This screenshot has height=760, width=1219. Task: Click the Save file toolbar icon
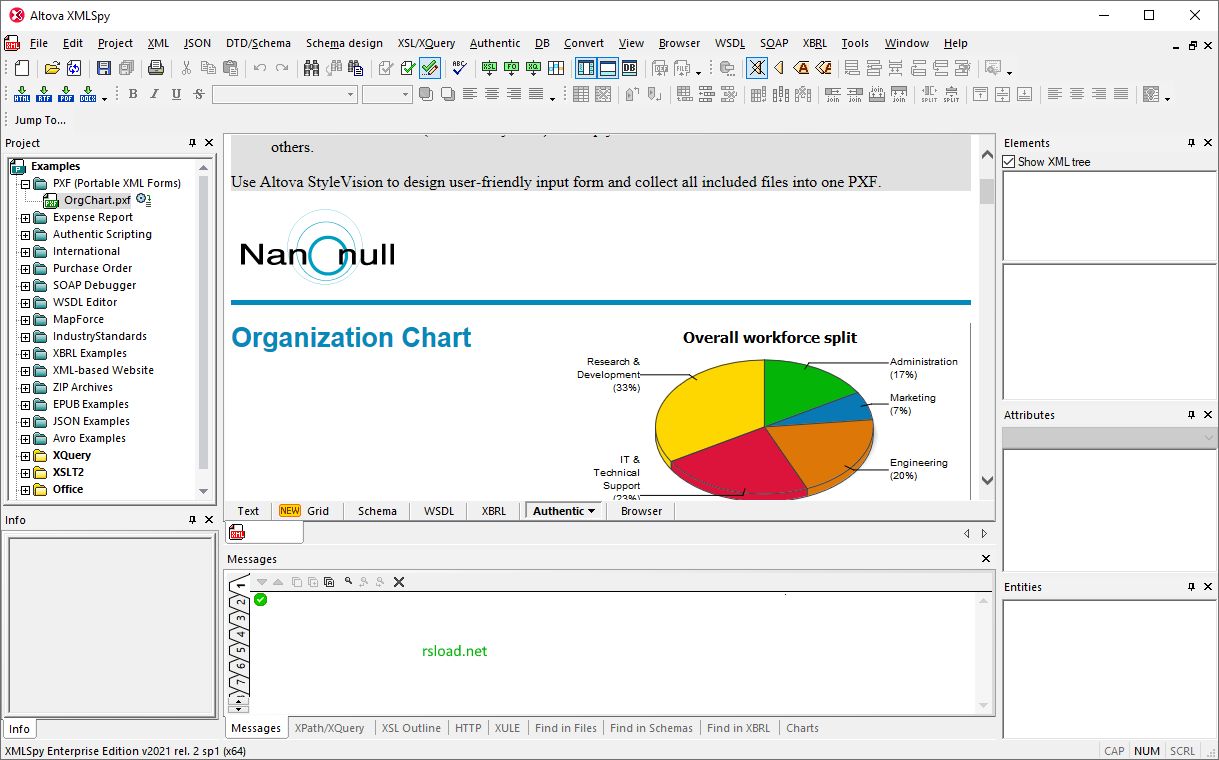104,68
